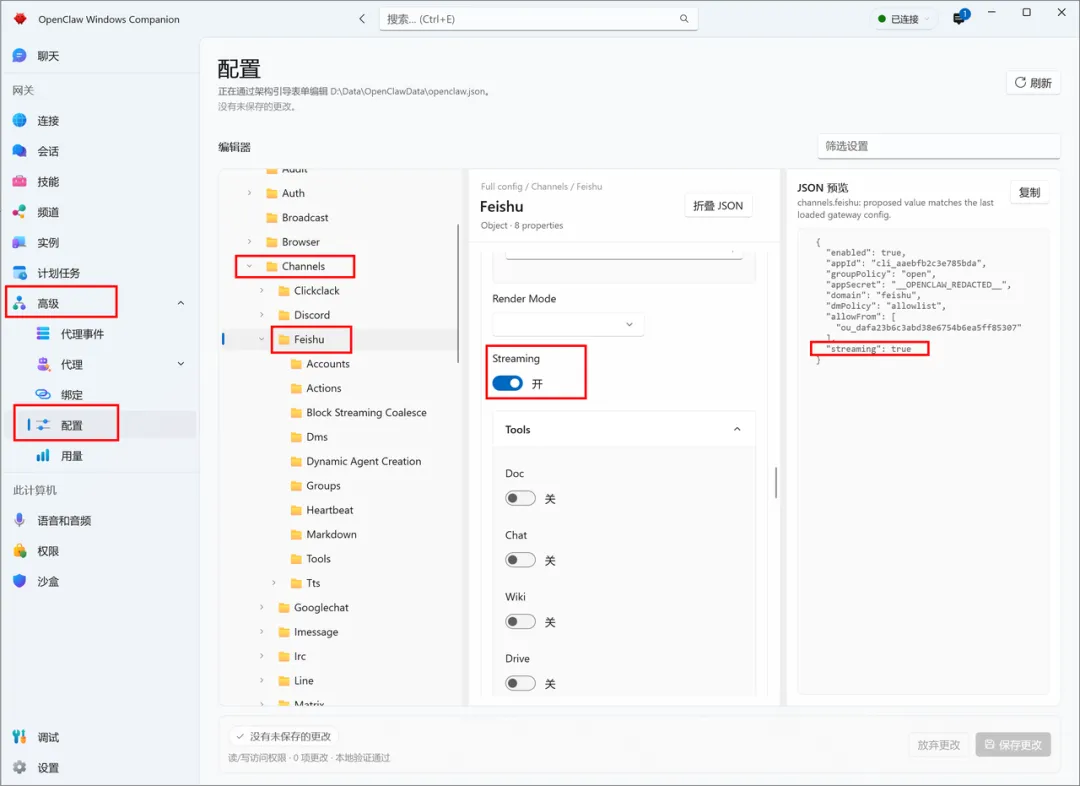Open the 频道 channels icon
The width and height of the screenshot is (1080, 786).
19,211
